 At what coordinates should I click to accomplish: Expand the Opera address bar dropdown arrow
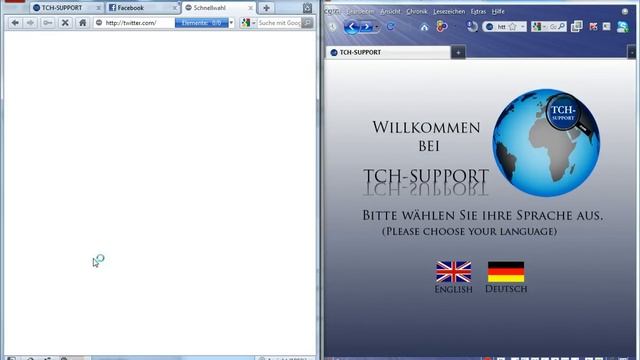point(231,23)
